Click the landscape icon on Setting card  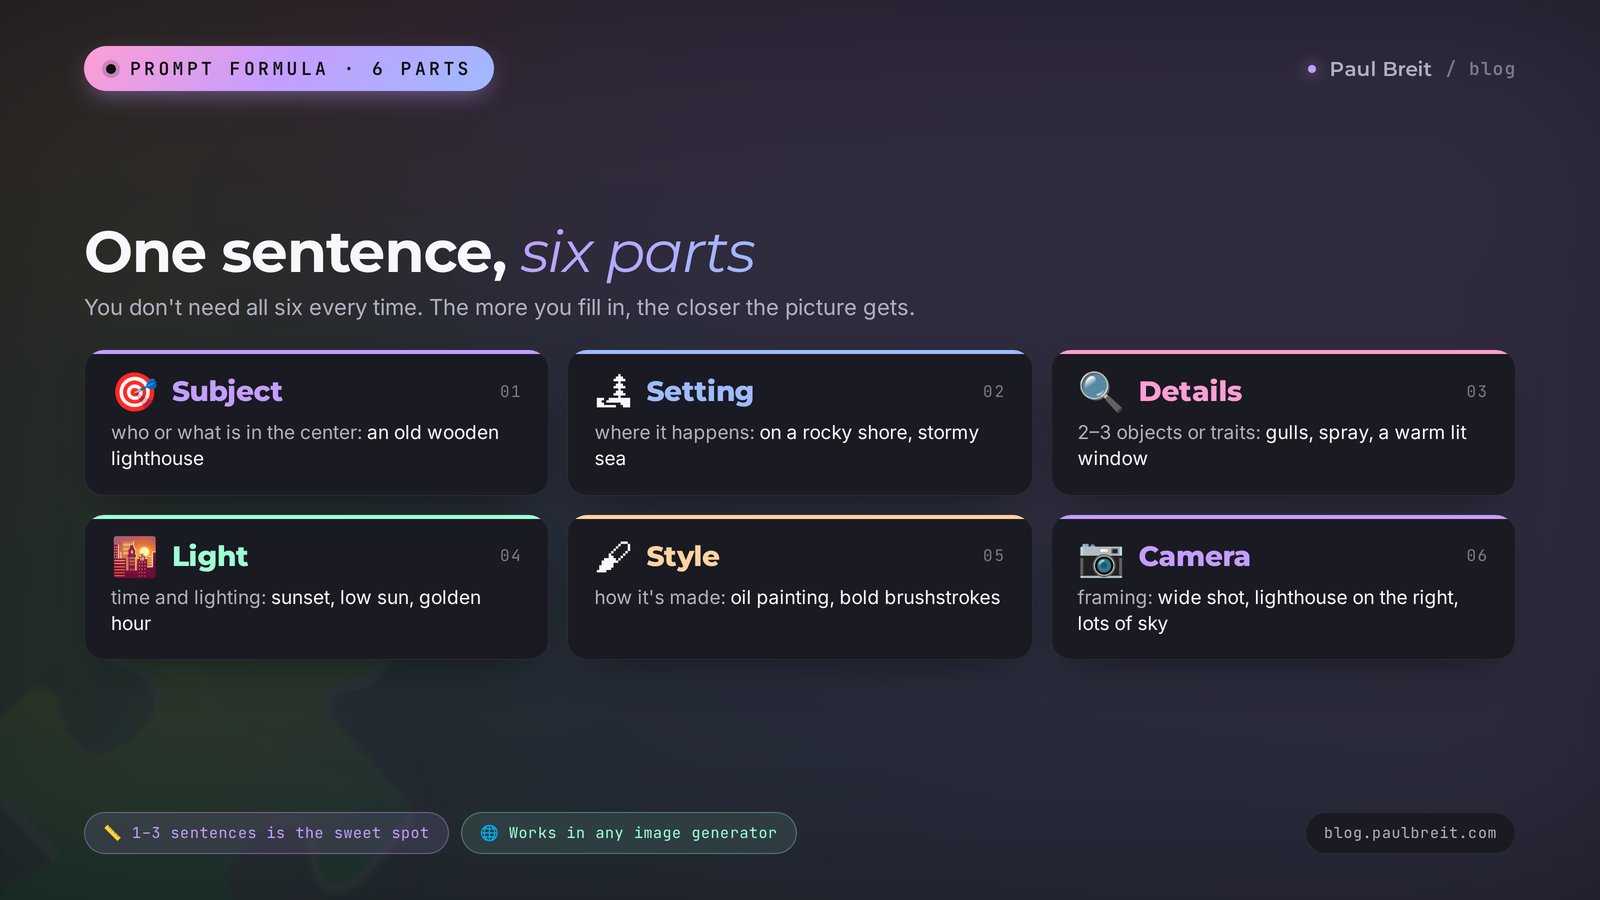pyautogui.click(x=613, y=392)
